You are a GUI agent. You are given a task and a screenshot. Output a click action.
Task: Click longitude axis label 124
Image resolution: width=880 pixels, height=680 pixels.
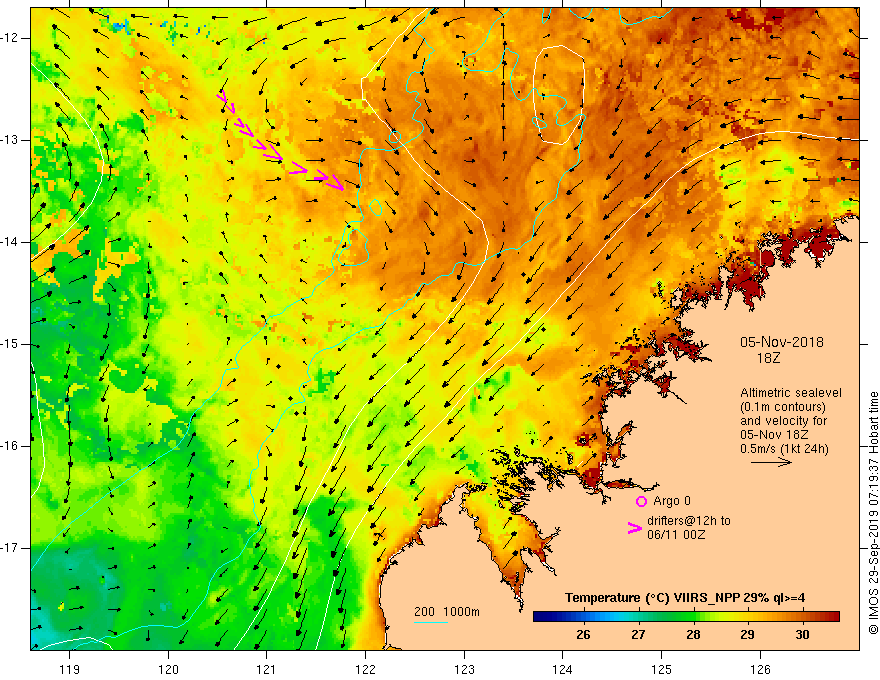coord(563,669)
